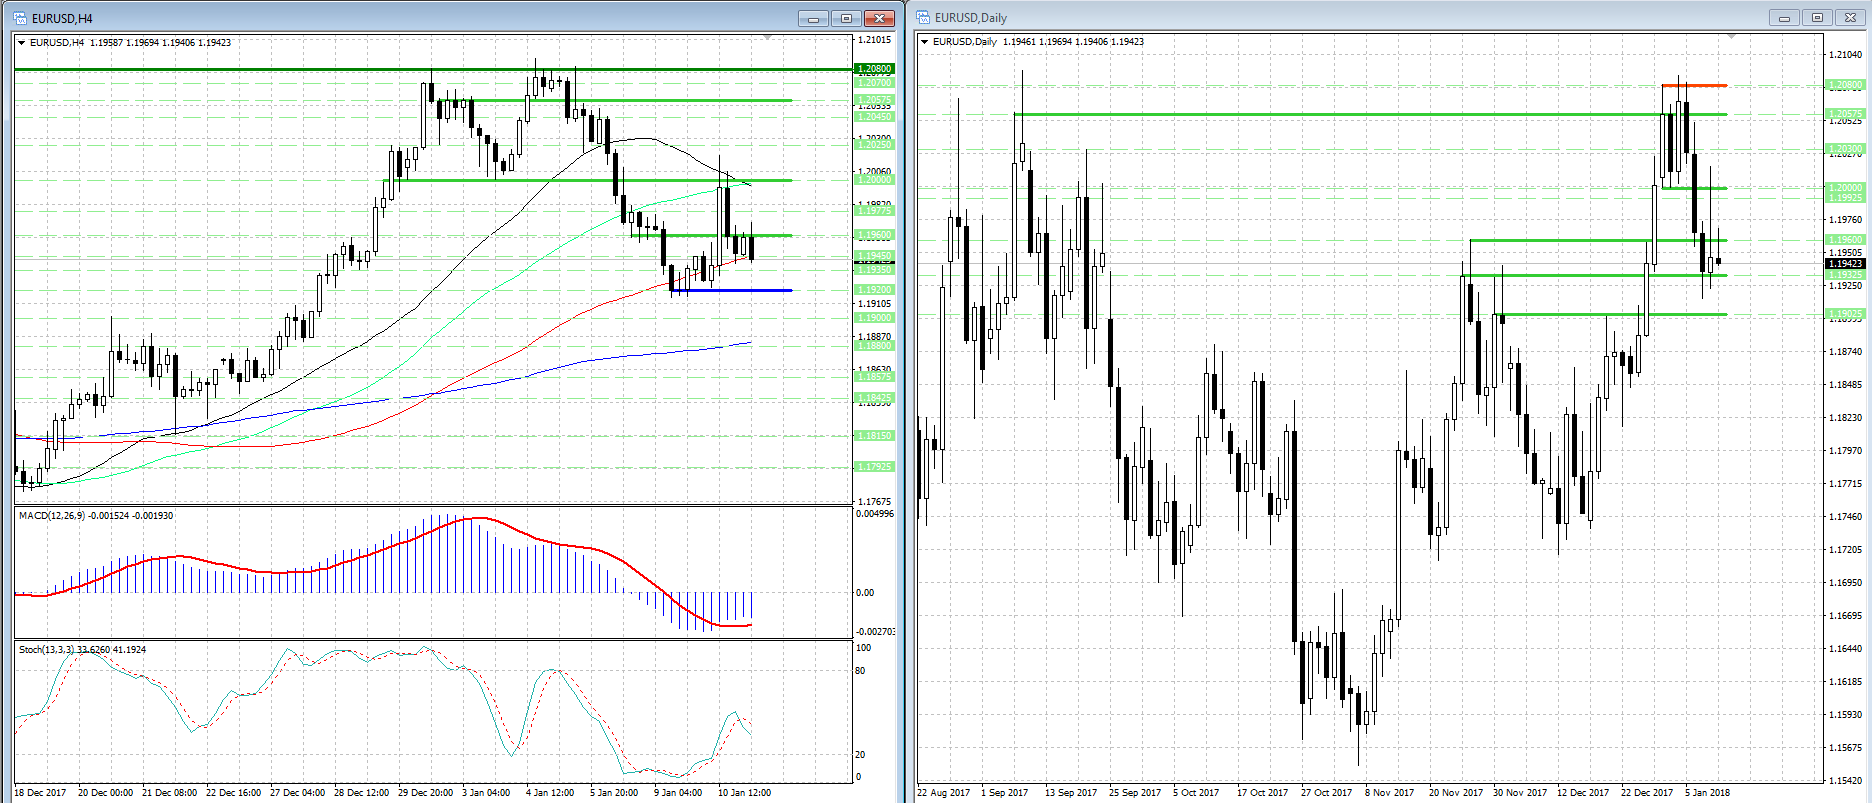This screenshot has height=803, width=1872.
Task: Click the EURUSD,H4 window title bar
Action: pos(400,18)
